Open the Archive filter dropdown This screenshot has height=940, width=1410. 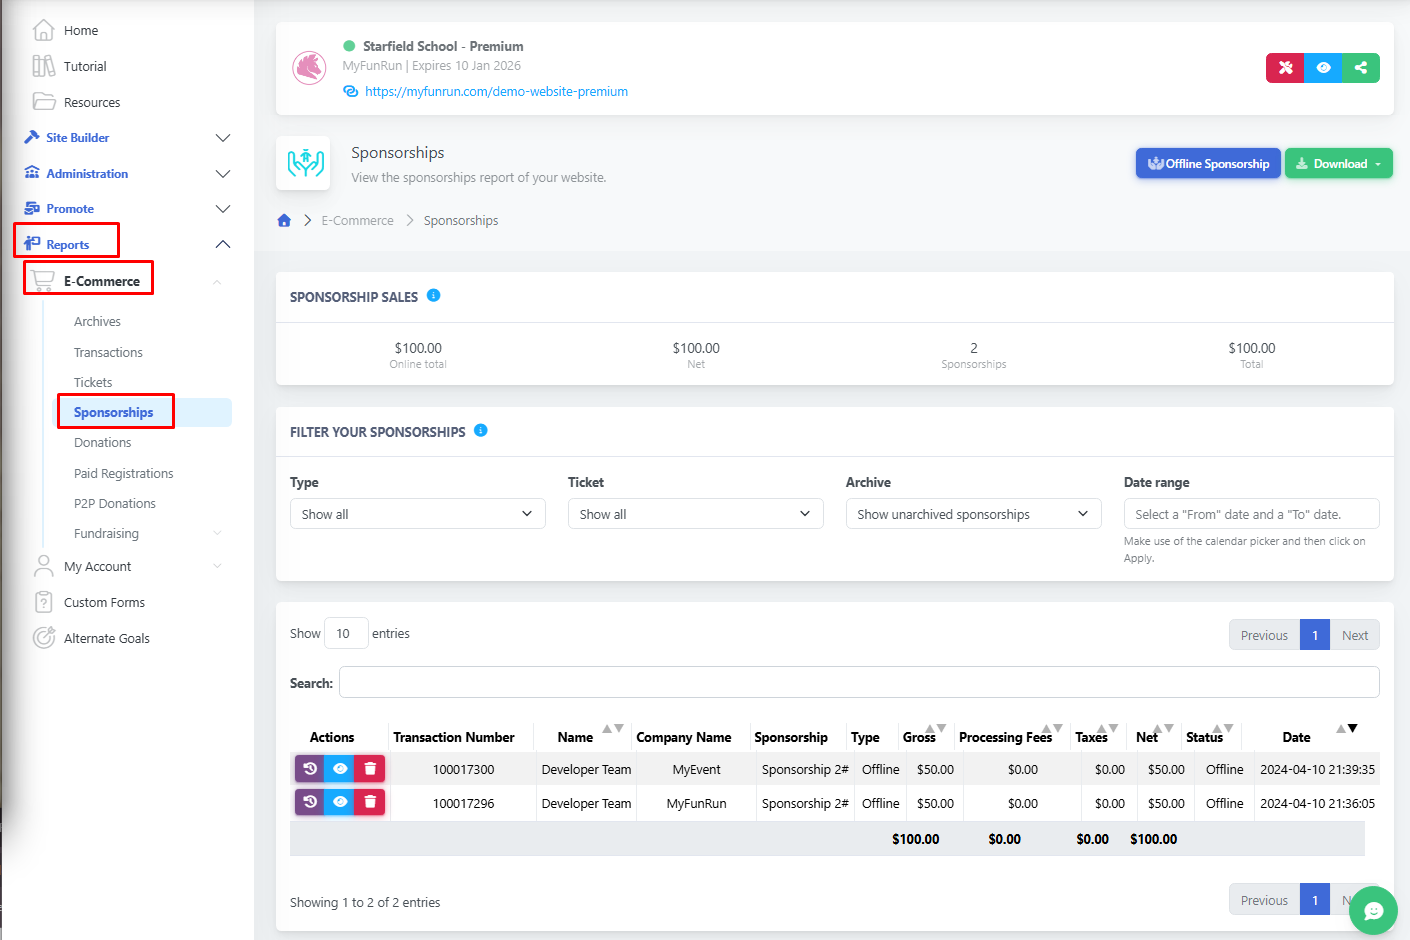(973, 514)
